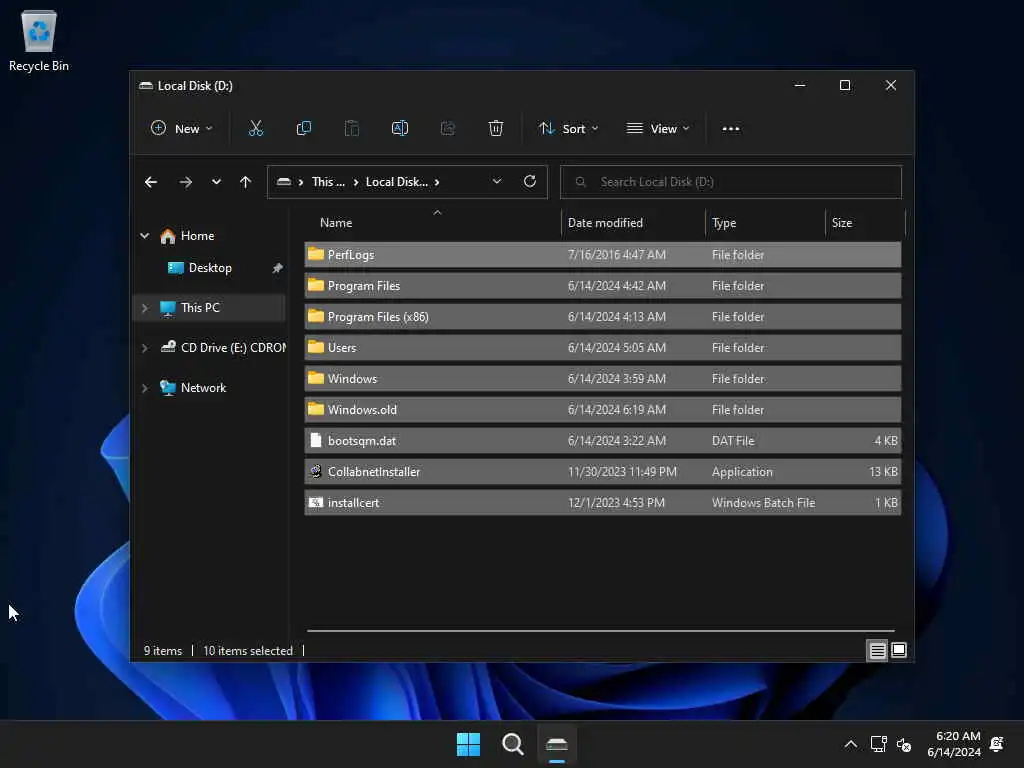The image size is (1024, 768).
Task: Click the network tray icon
Action: 878,744
